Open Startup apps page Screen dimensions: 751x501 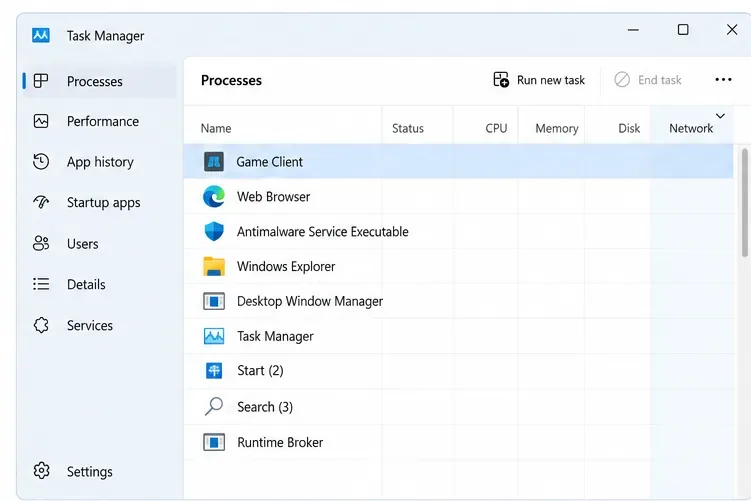coord(103,203)
